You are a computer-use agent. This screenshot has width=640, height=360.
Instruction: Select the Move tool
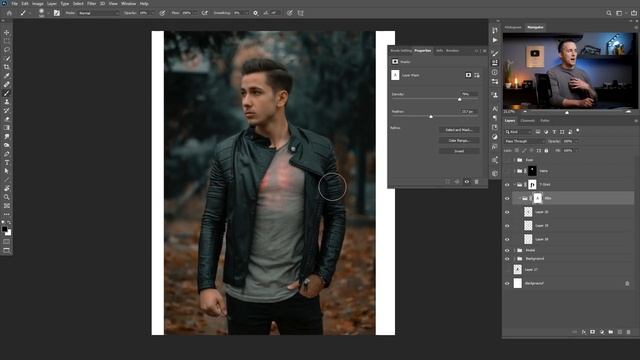click(x=7, y=32)
